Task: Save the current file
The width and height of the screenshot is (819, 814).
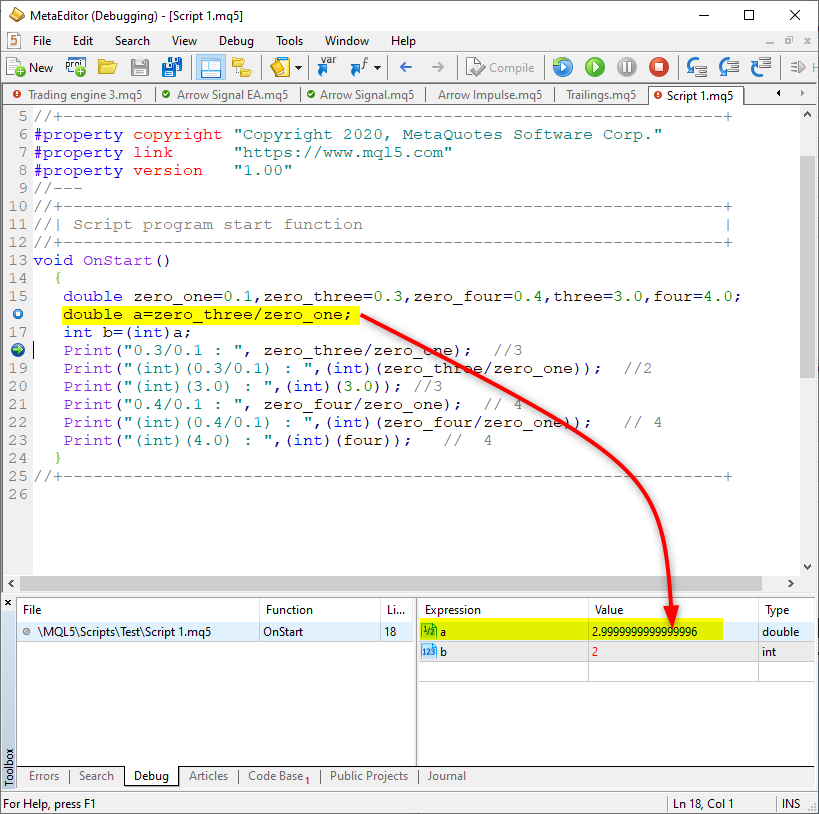Action: click(x=139, y=67)
